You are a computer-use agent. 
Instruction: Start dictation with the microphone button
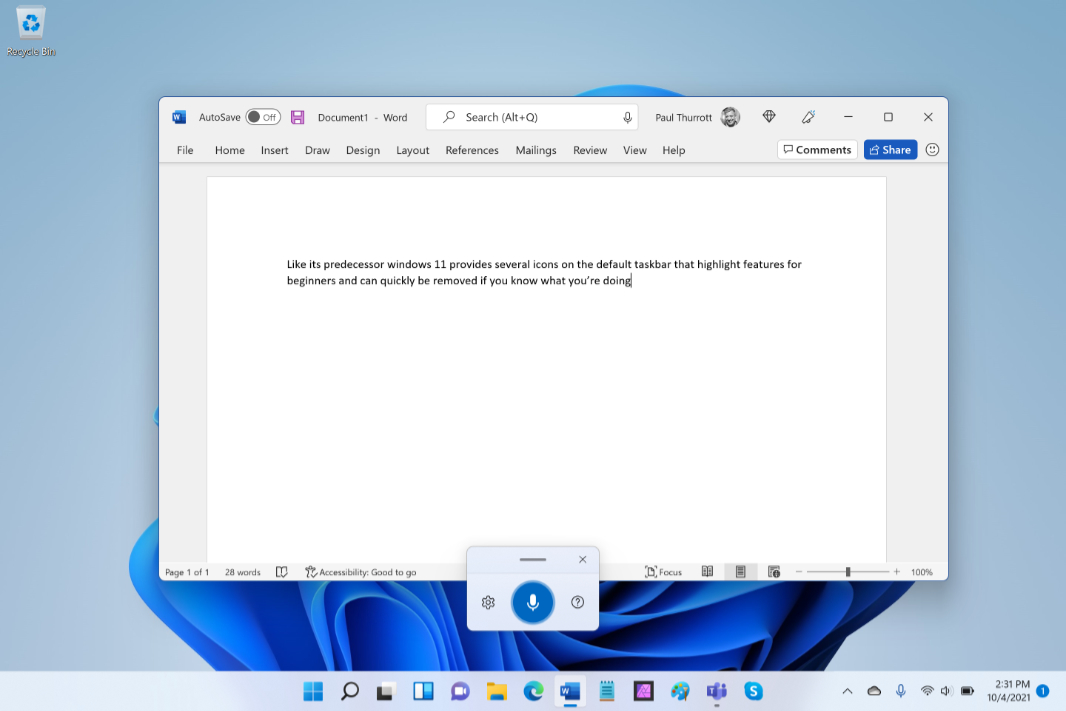pos(532,602)
